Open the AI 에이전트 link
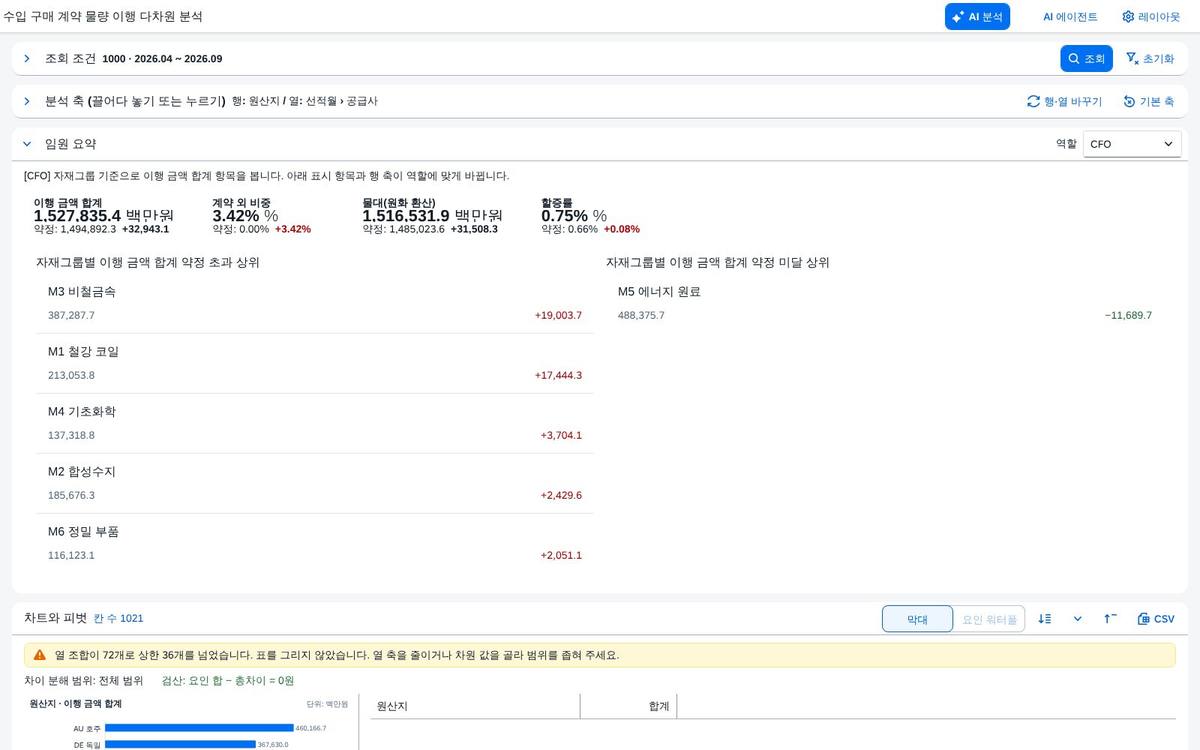 (x=1070, y=17)
